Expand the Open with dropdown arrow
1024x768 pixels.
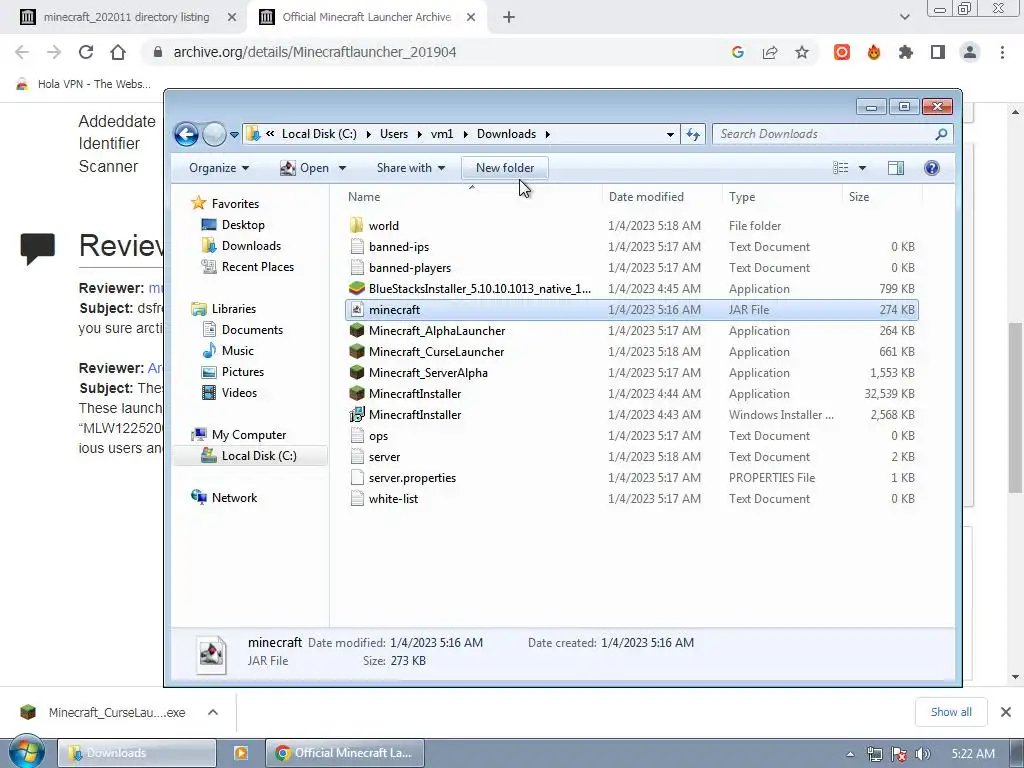coord(342,168)
